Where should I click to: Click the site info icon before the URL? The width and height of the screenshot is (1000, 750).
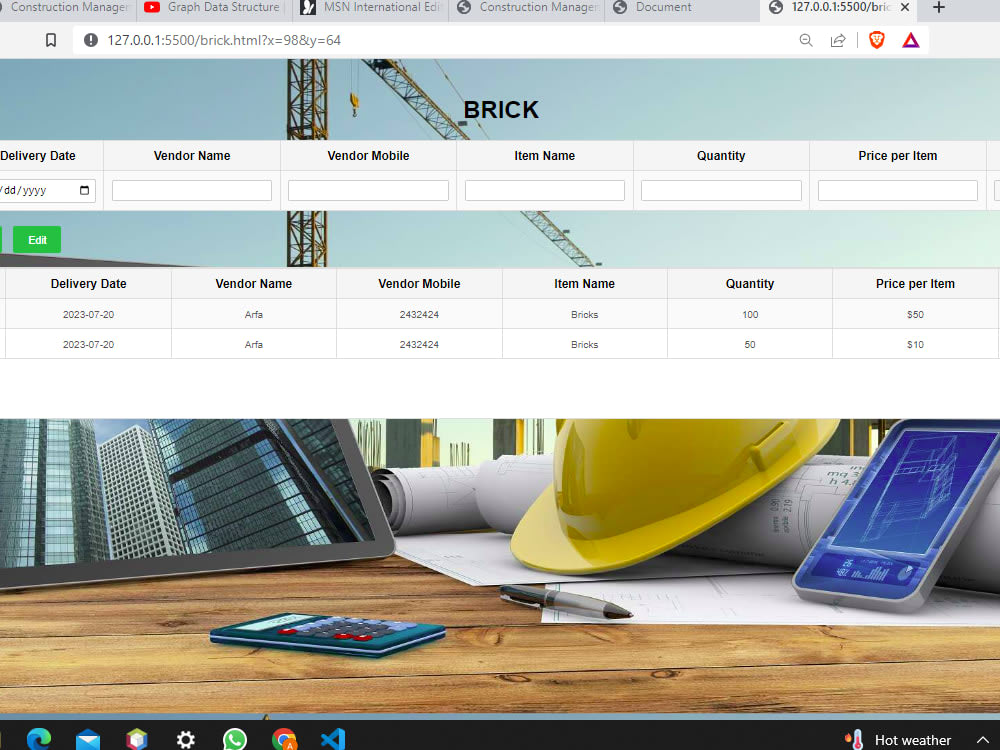pos(91,41)
